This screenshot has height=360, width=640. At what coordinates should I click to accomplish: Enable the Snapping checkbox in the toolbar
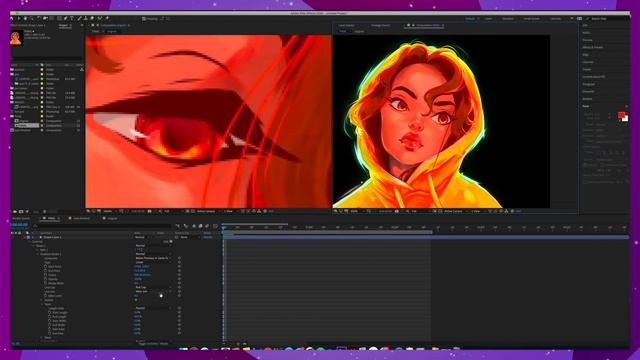[144, 18]
